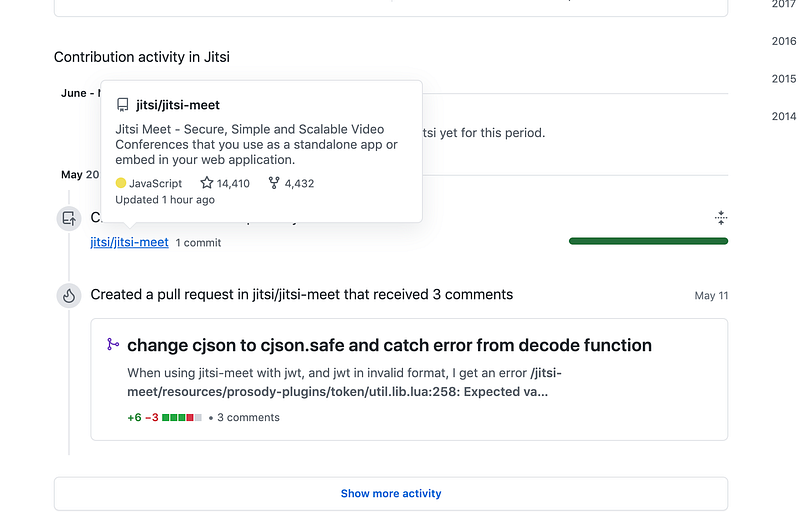800x526 pixels.
Task: Click the 3 comments label on pull request
Action: [248, 417]
